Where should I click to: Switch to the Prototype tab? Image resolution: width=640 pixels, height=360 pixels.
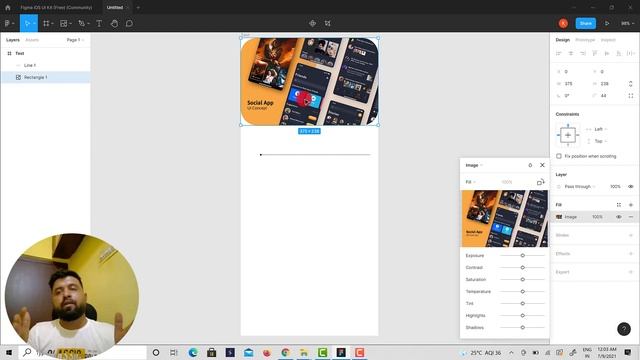click(585, 40)
